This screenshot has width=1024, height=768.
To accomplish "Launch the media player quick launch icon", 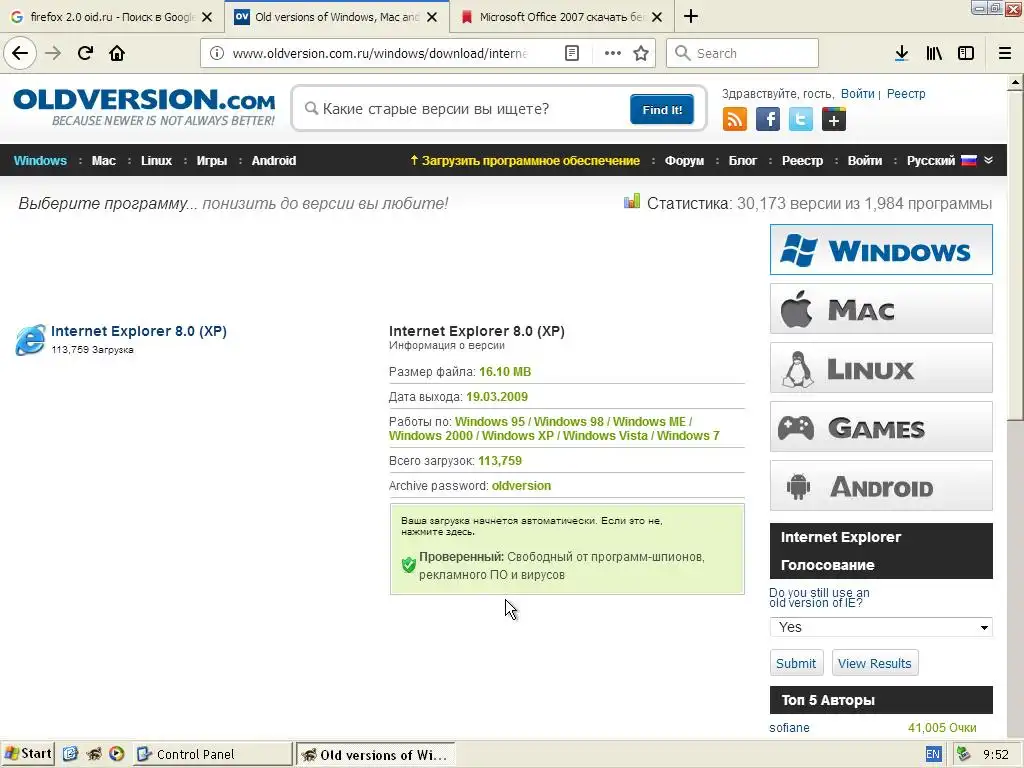I will pos(116,754).
